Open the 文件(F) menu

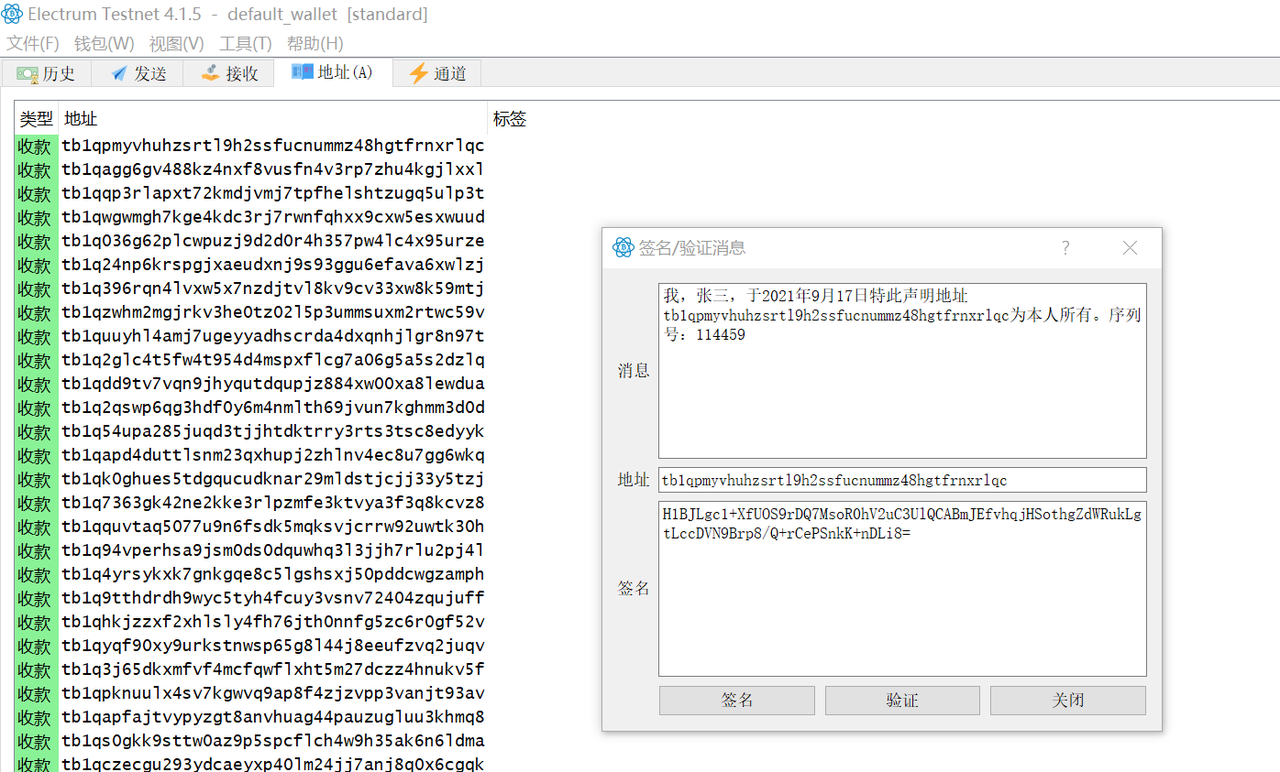click(x=33, y=44)
